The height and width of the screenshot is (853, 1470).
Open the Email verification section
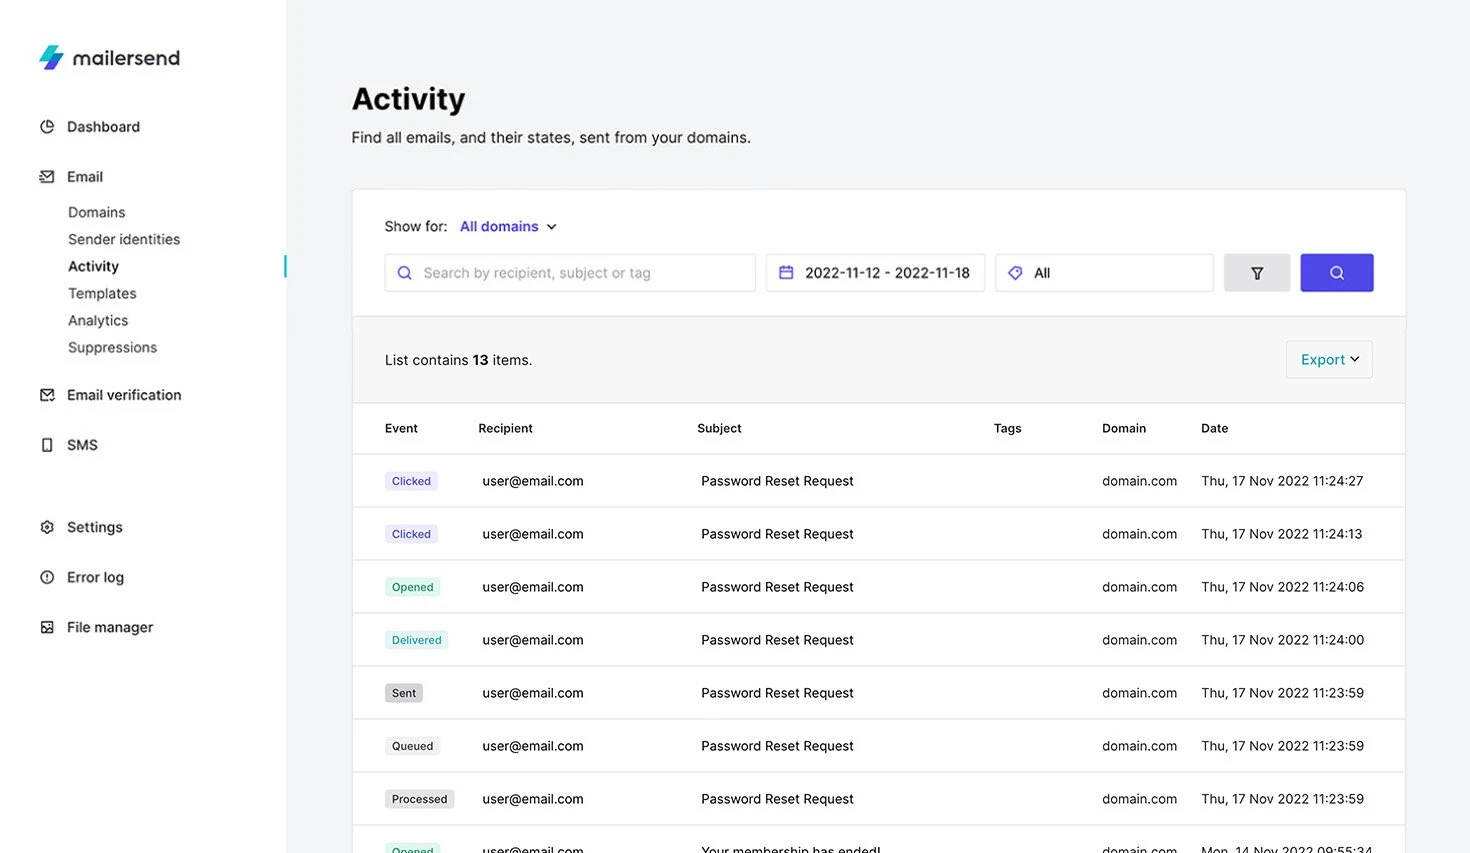click(x=123, y=395)
